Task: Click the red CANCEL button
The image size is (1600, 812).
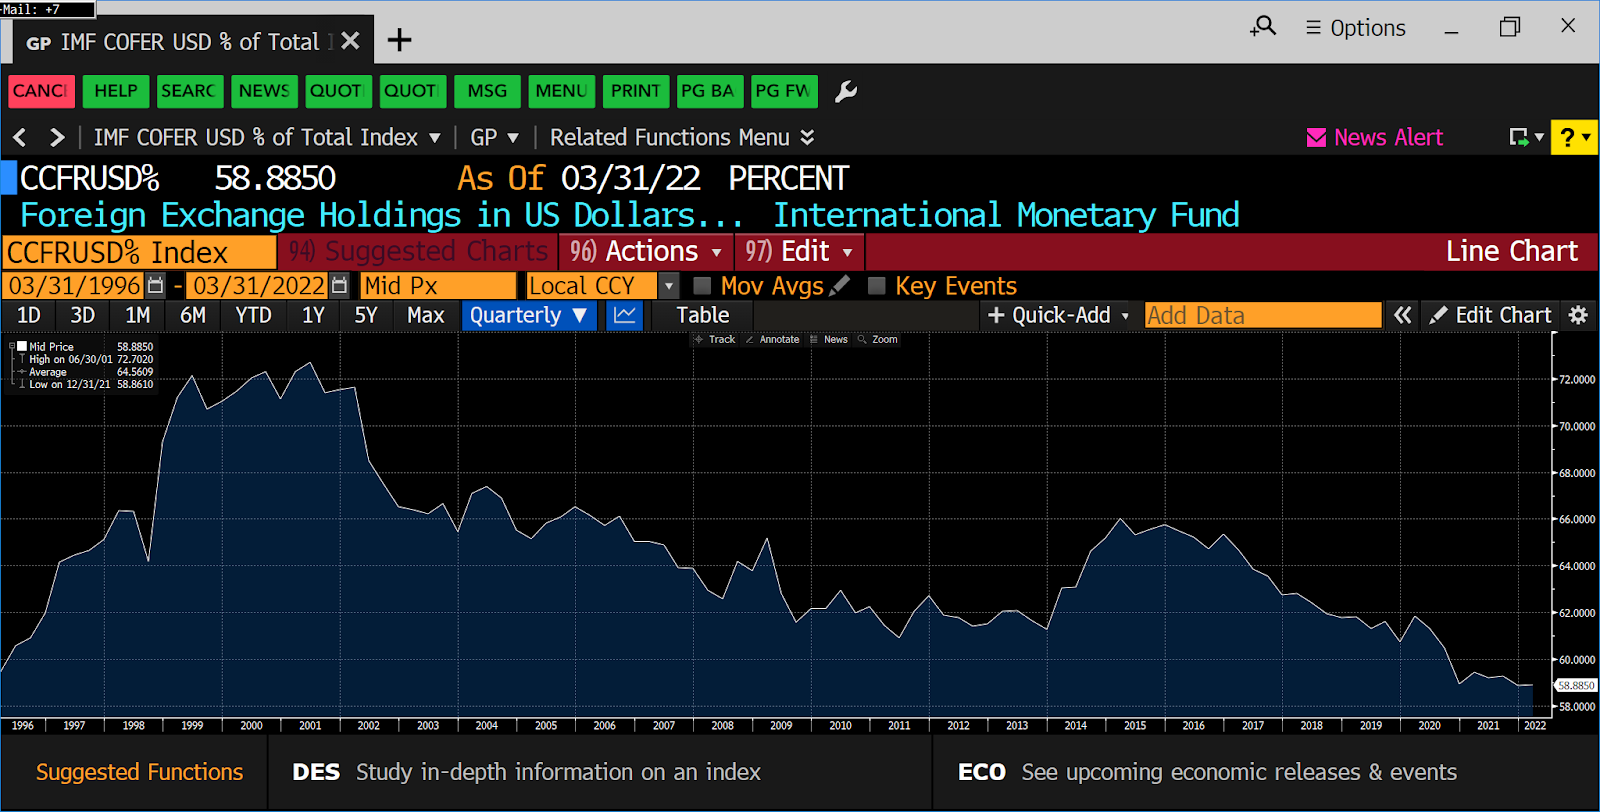Action: (41, 91)
